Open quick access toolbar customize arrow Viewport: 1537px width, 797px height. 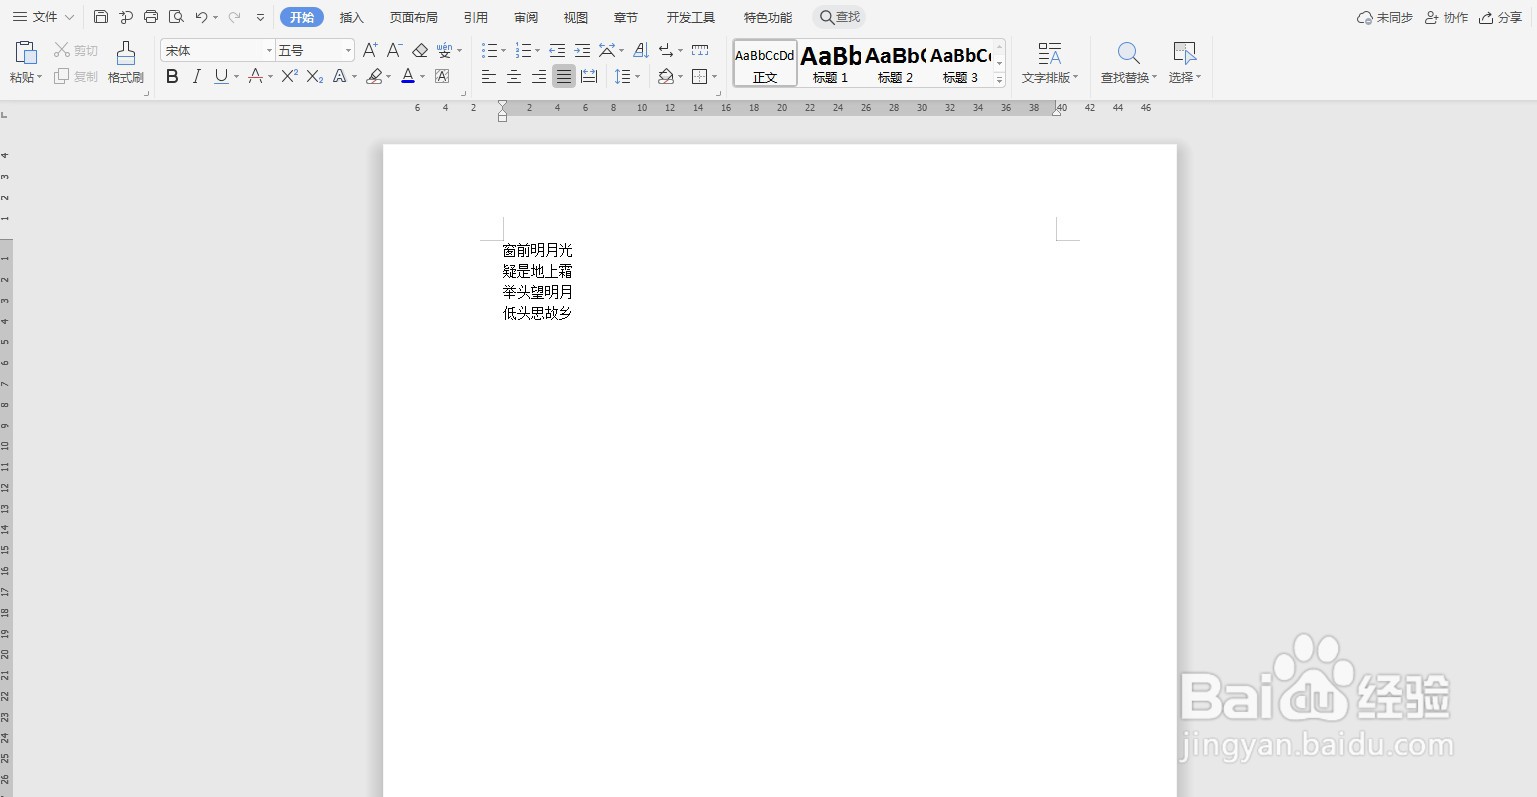(x=261, y=17)
